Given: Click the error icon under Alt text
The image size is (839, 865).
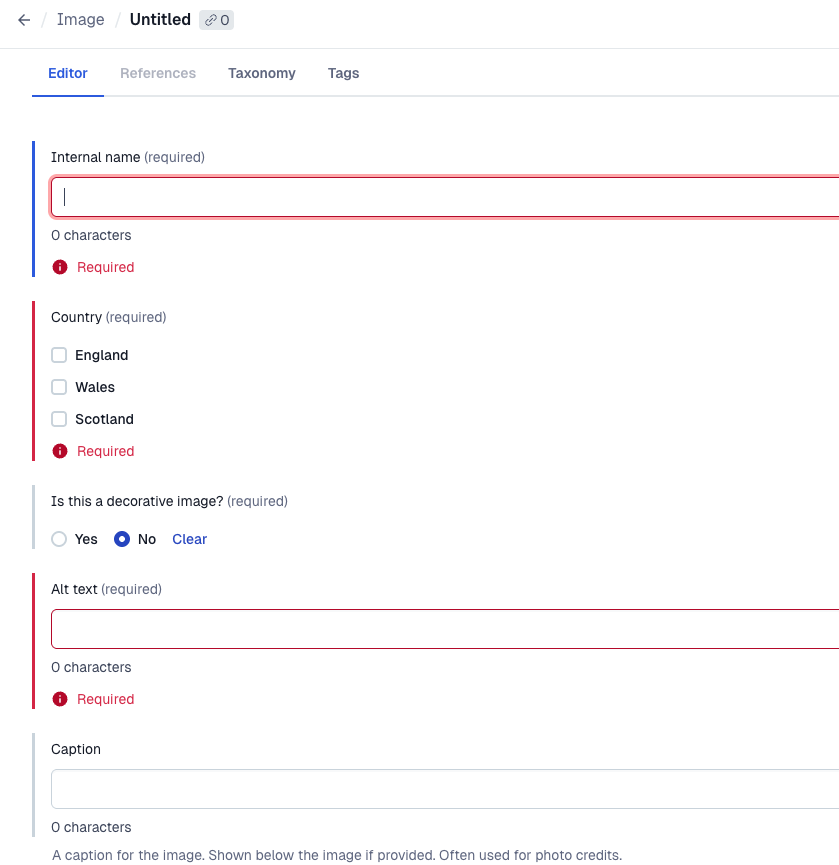Looking at the screenshot, I should pos(60,699).
